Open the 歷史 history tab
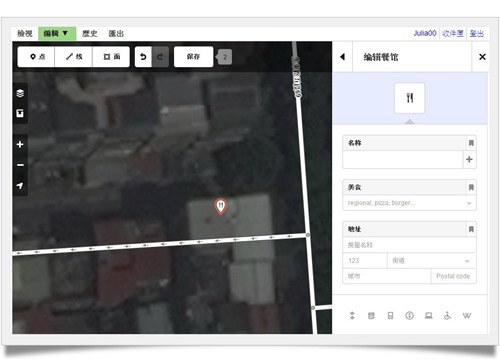 pyautogui.click(x=90, y=33)
